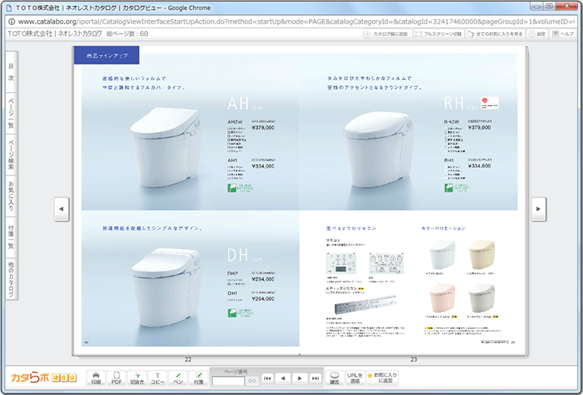Image resolution: width=583 pixels, height=395 pixels.
Task: Click the RH type ¥334,000 price
Action: pos(479,166)
